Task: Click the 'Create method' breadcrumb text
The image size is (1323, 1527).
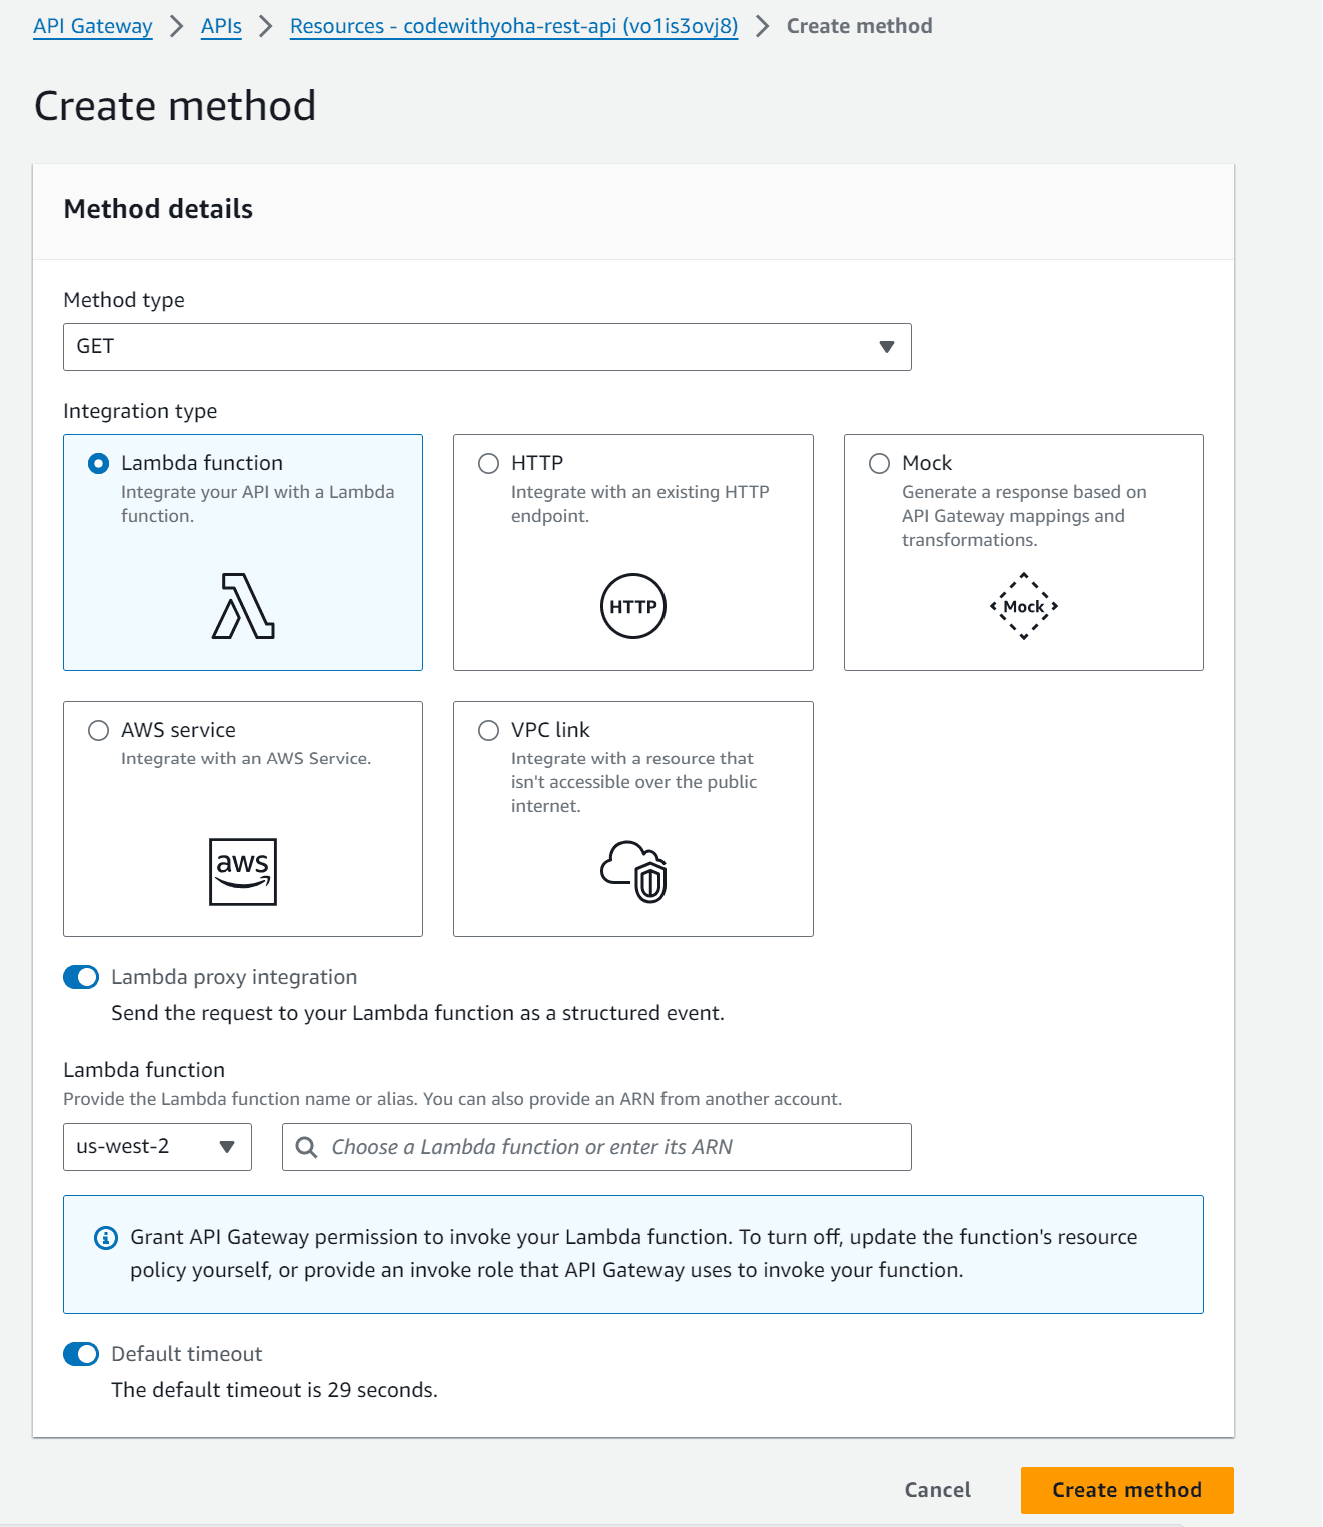Action: [859, 26]
